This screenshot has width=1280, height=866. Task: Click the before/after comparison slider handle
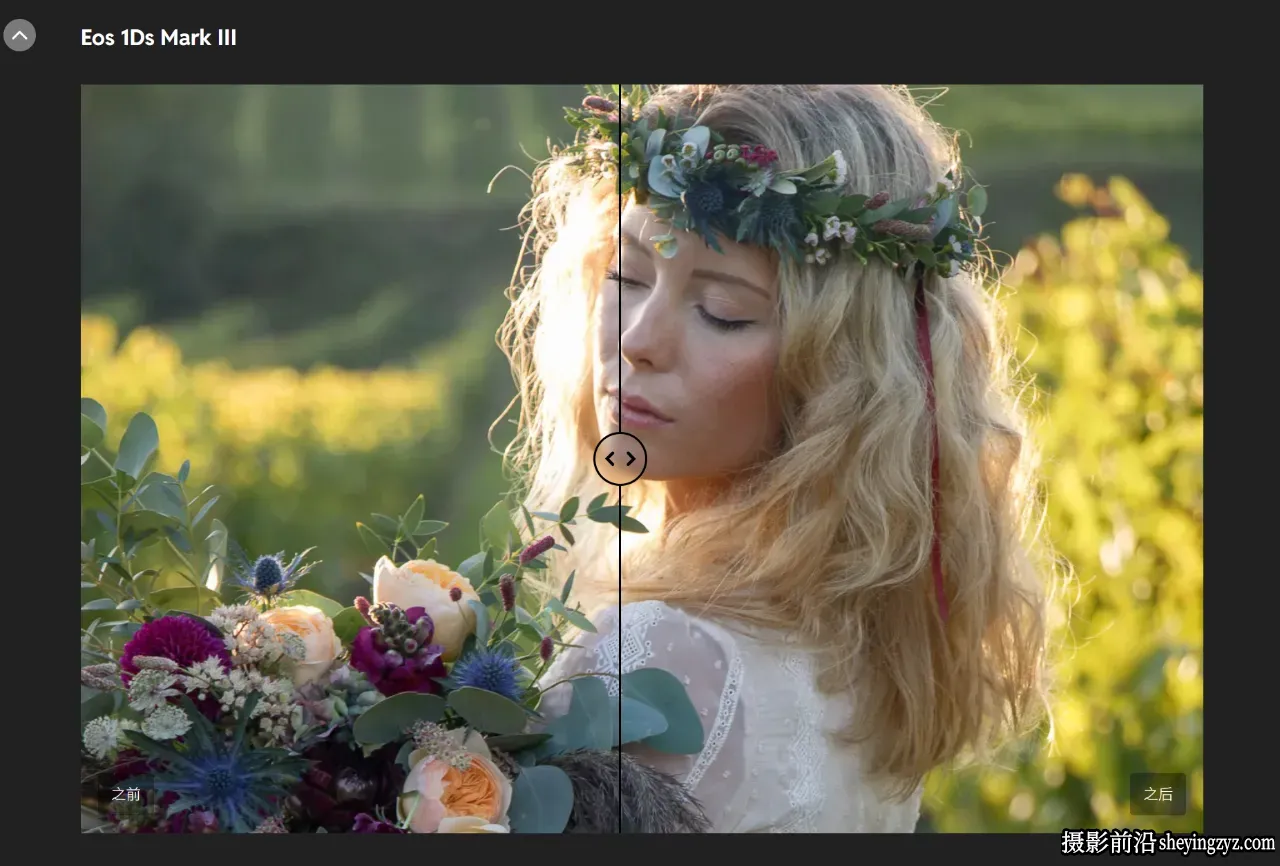(x=620, y=459)
